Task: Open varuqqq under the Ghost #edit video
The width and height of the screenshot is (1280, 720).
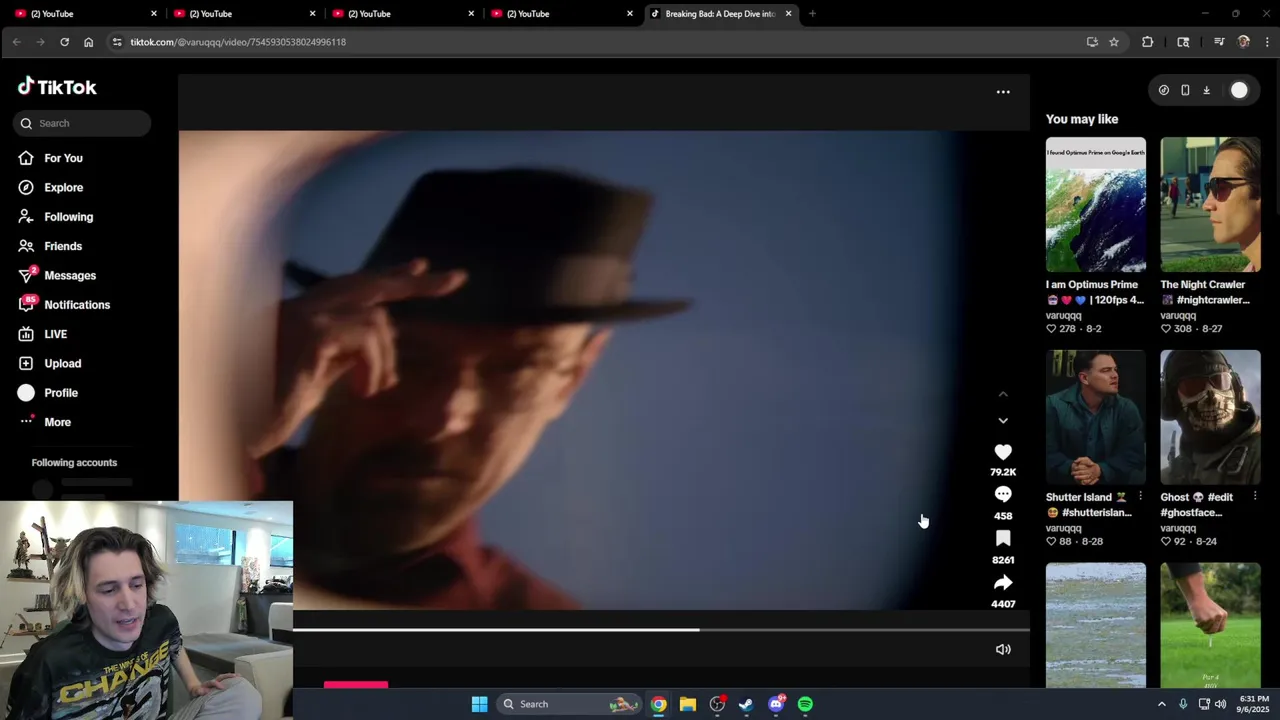Action: [1178, 528]
